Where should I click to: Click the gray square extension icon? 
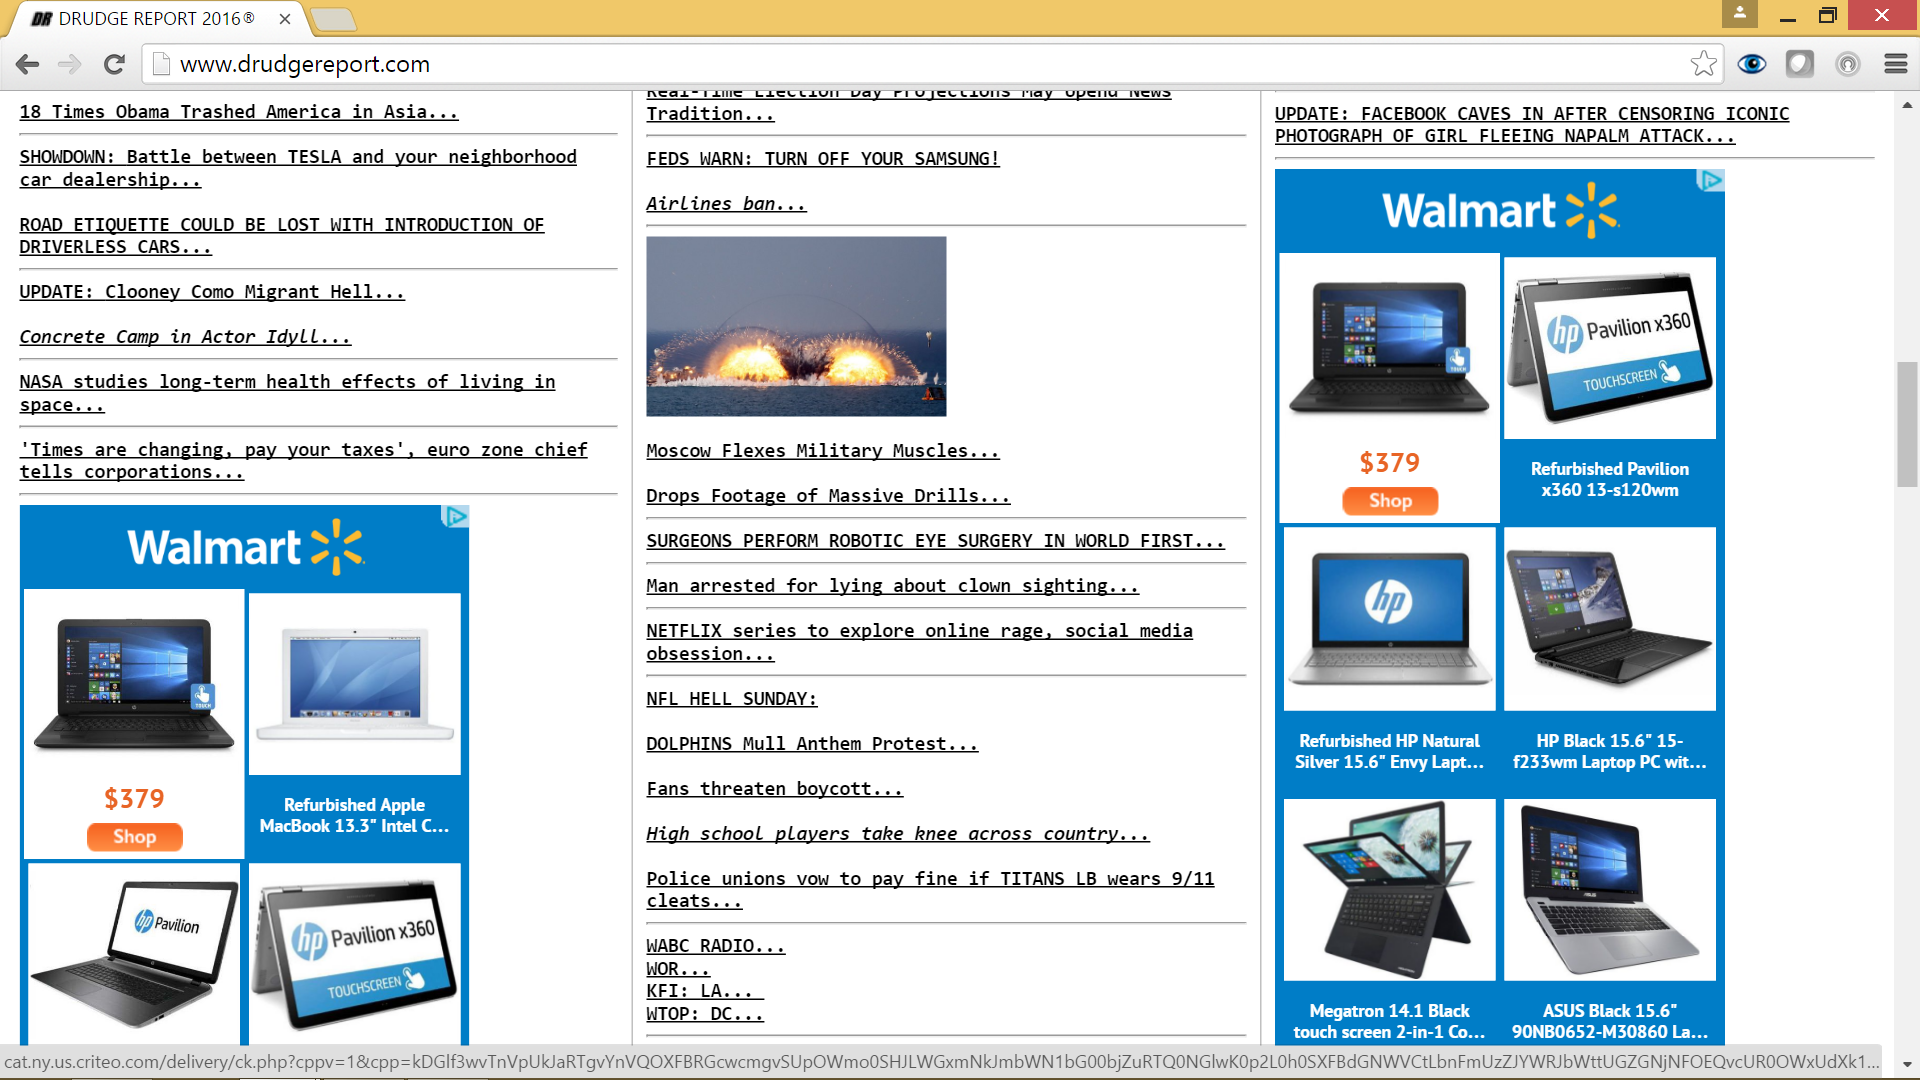tap(1799, 64)
